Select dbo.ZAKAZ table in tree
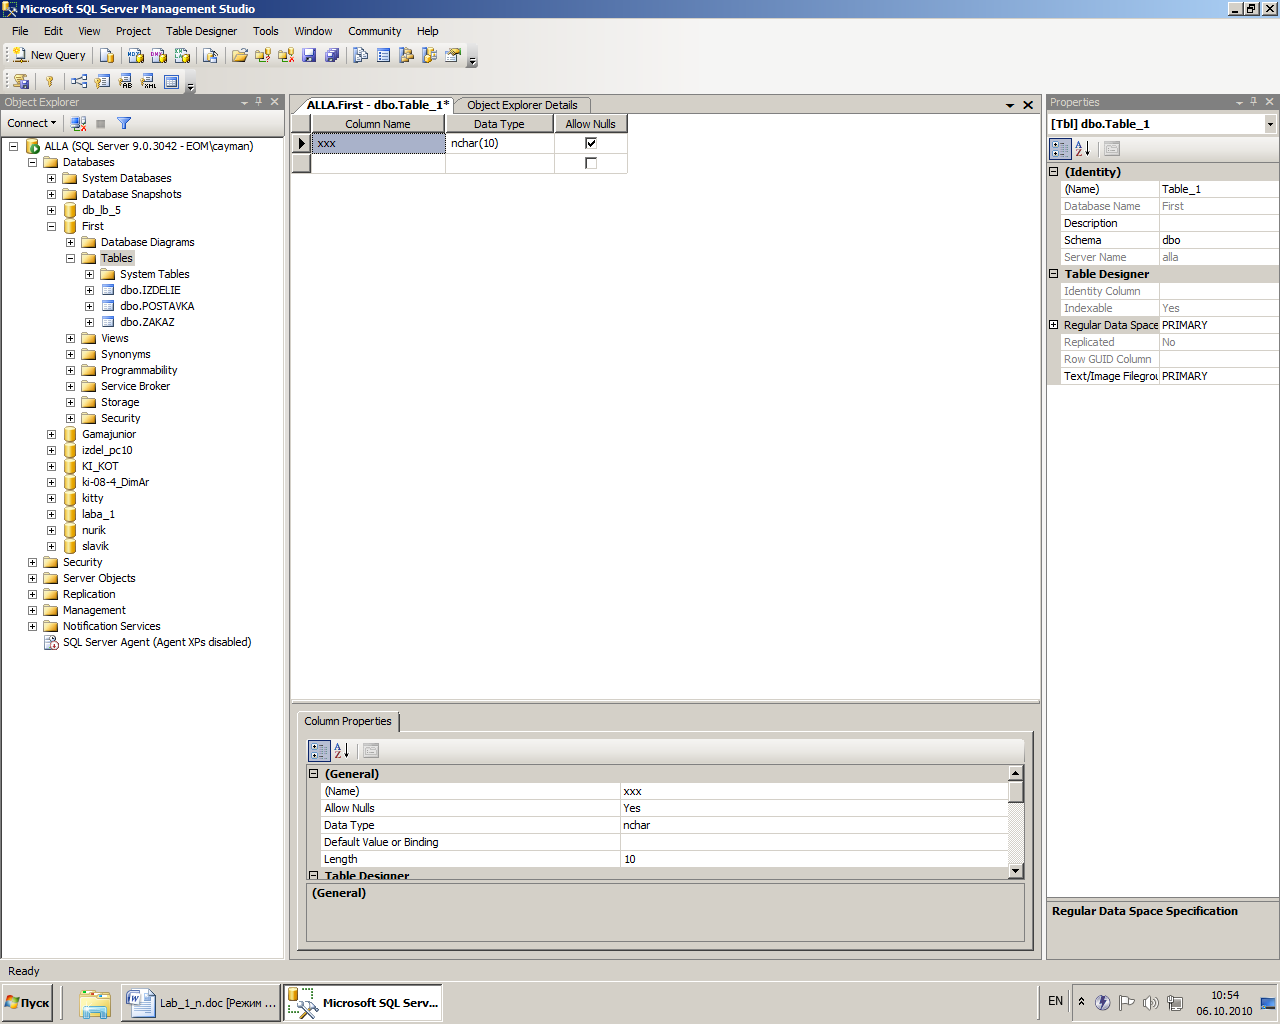This screenshot has width=1280, height=1024. pos(147,322)
